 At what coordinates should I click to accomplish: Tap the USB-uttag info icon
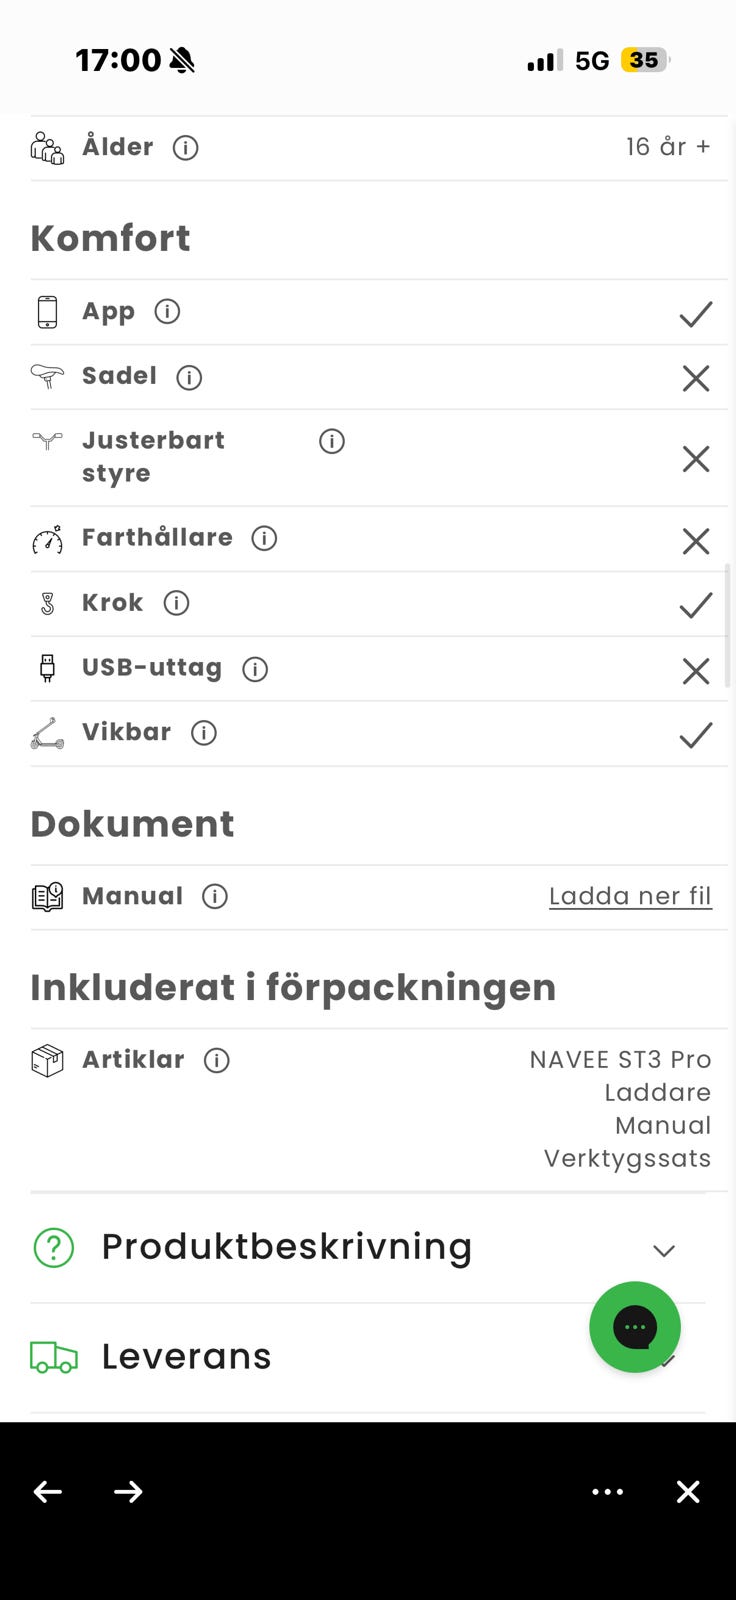[255, 669]
